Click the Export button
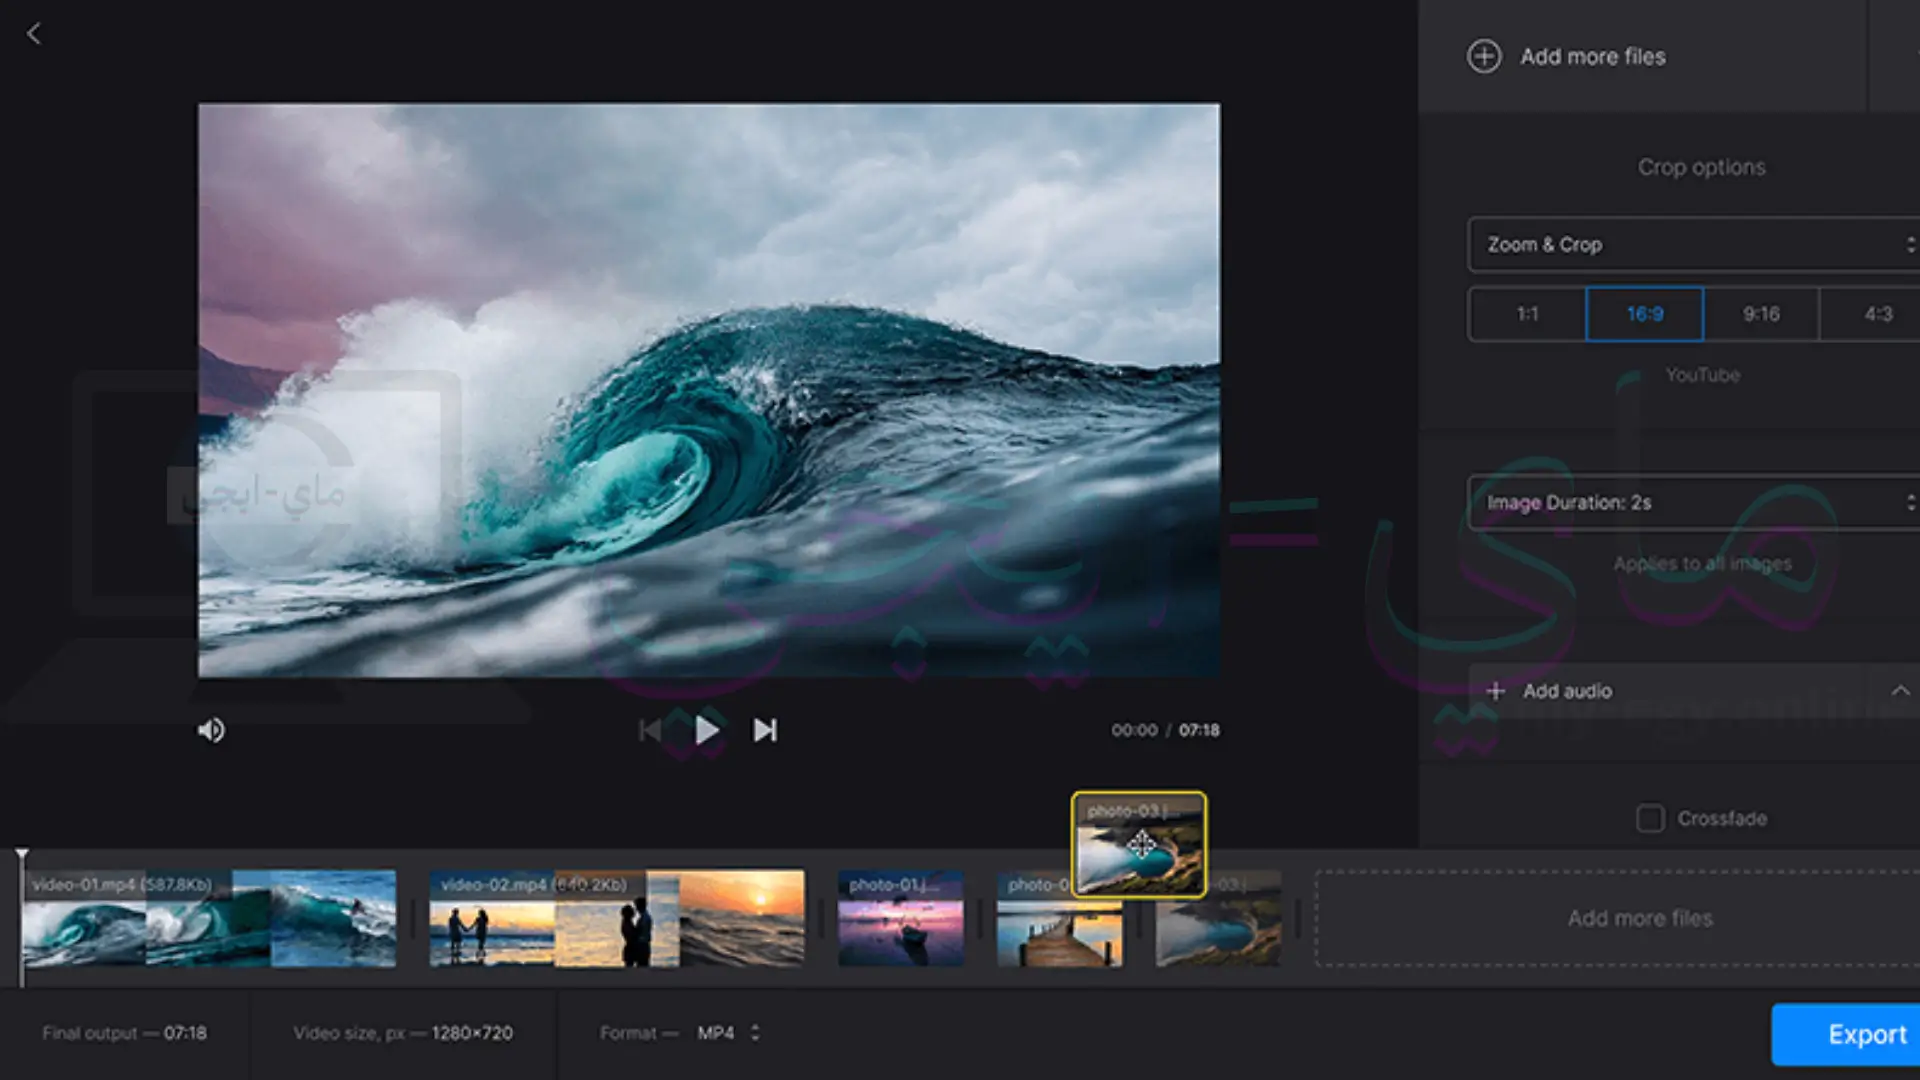This screenshot has height=1080, width=1920. click(1846, 1034)
